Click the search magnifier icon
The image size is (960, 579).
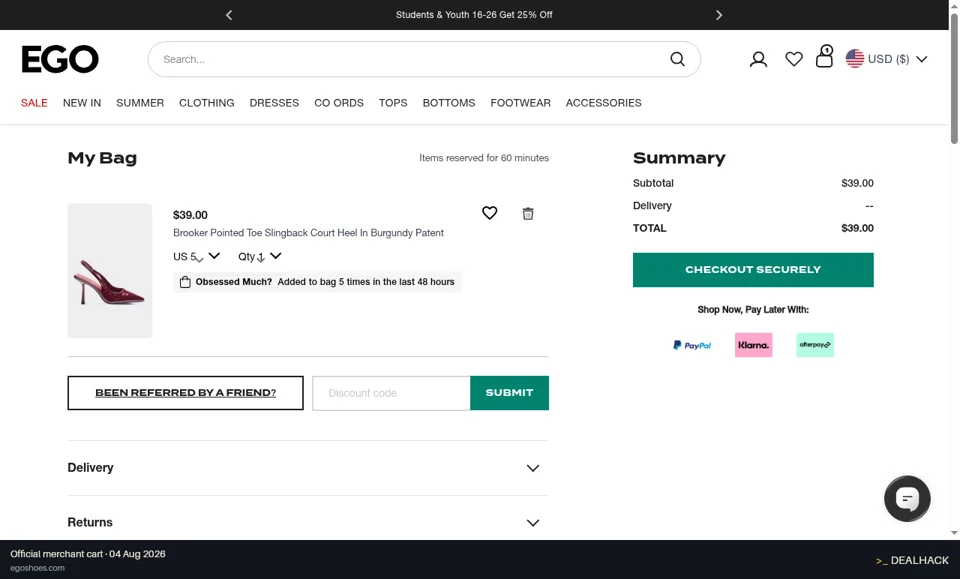pos(677,59)
